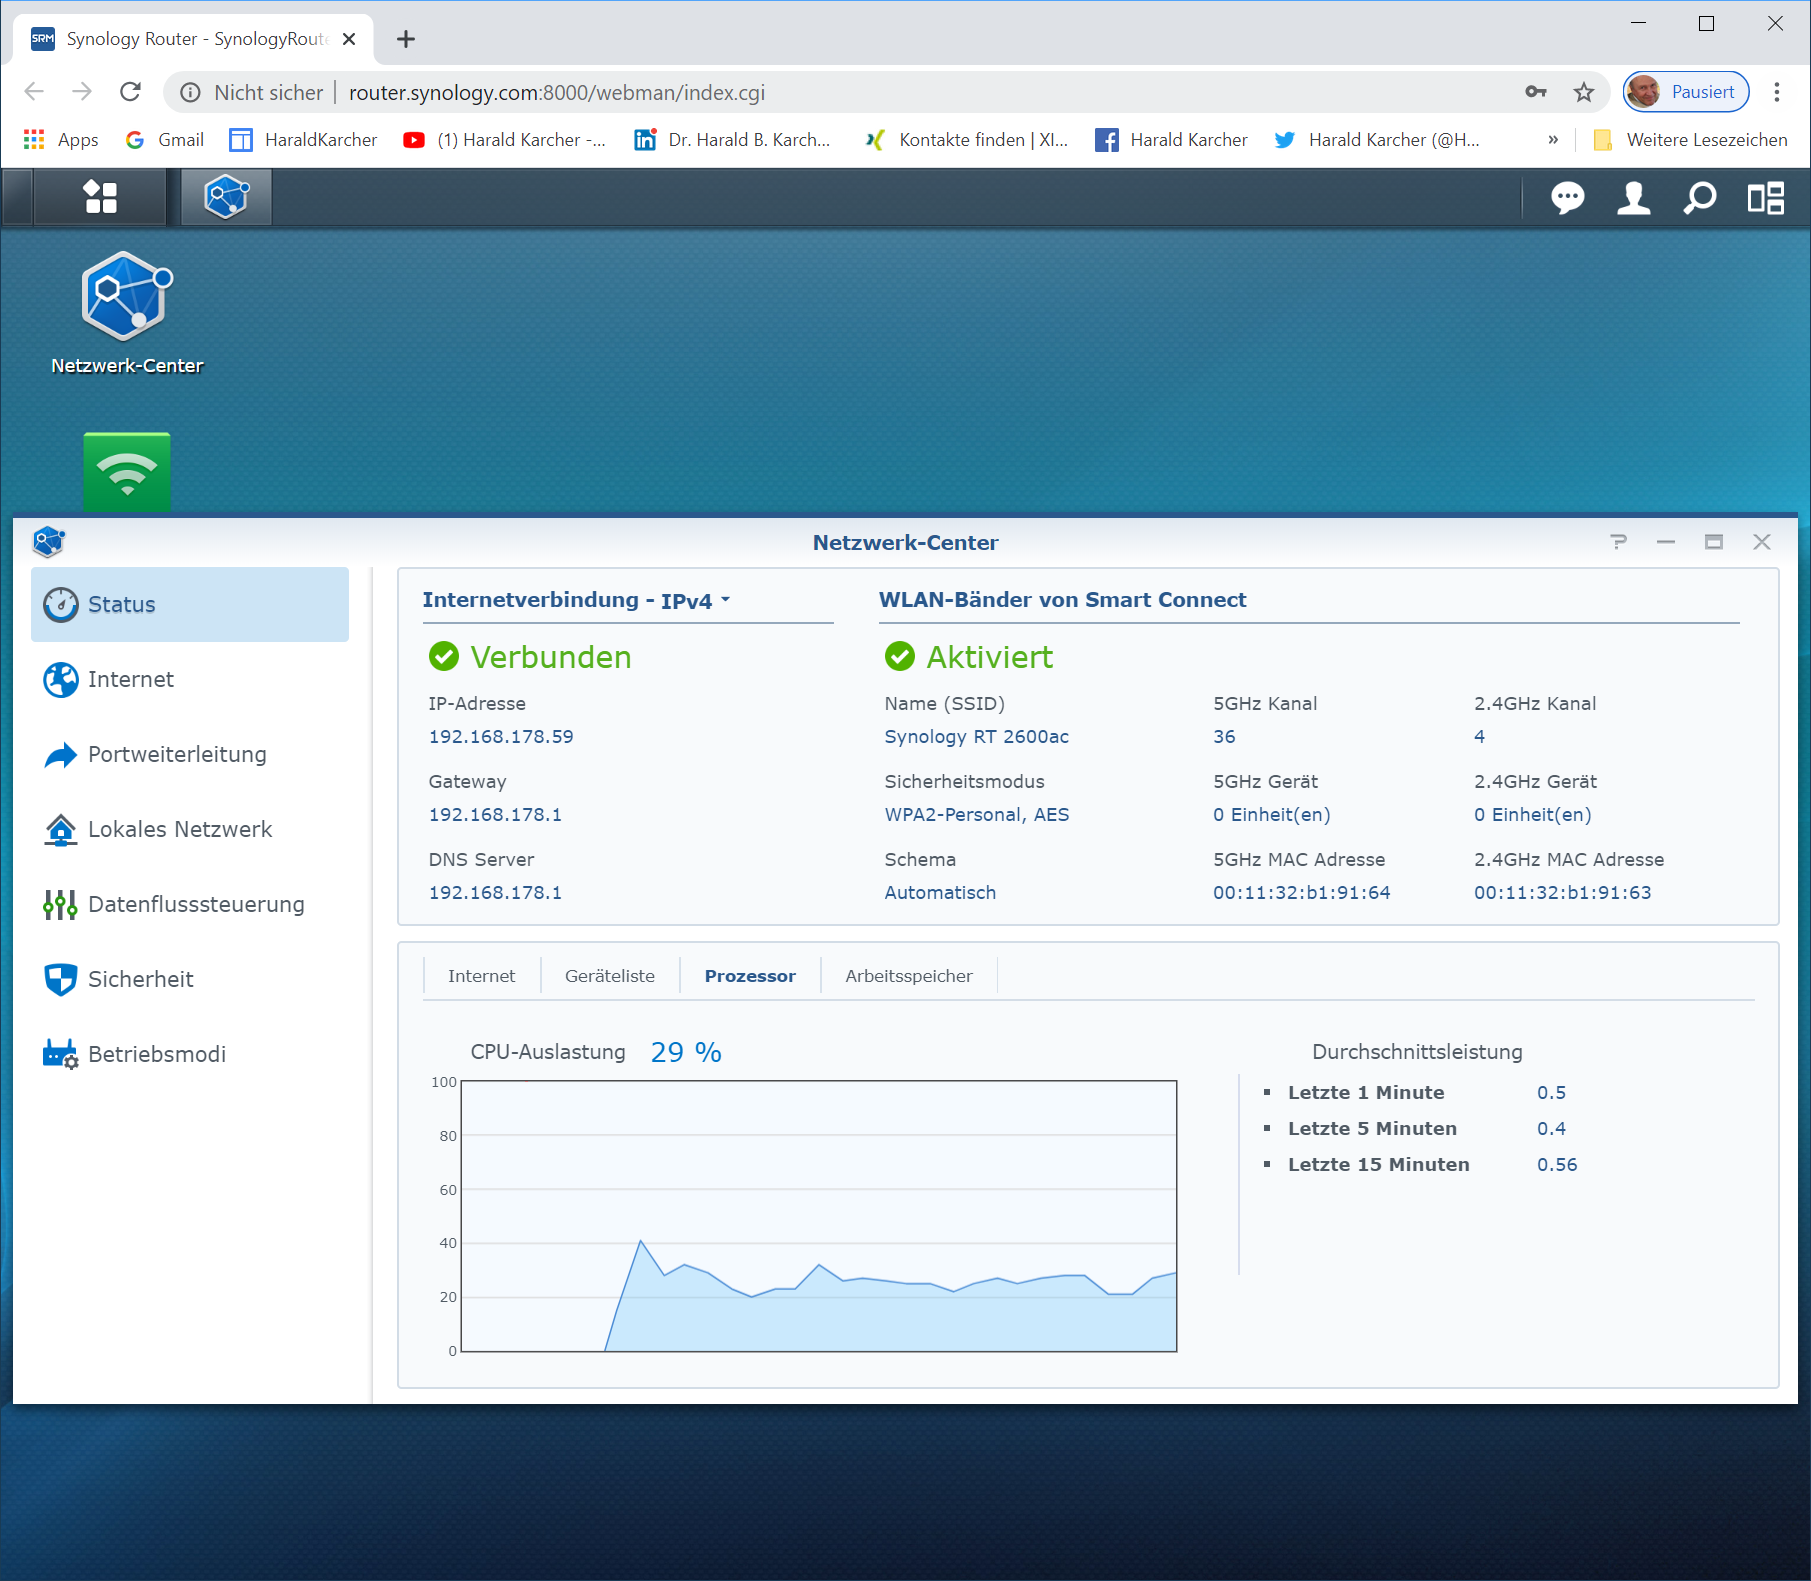This screenshot has height=1581, width=1811.
Task: Switch to the Arbeitsspeicher tab
Action: tap(908, 976)
